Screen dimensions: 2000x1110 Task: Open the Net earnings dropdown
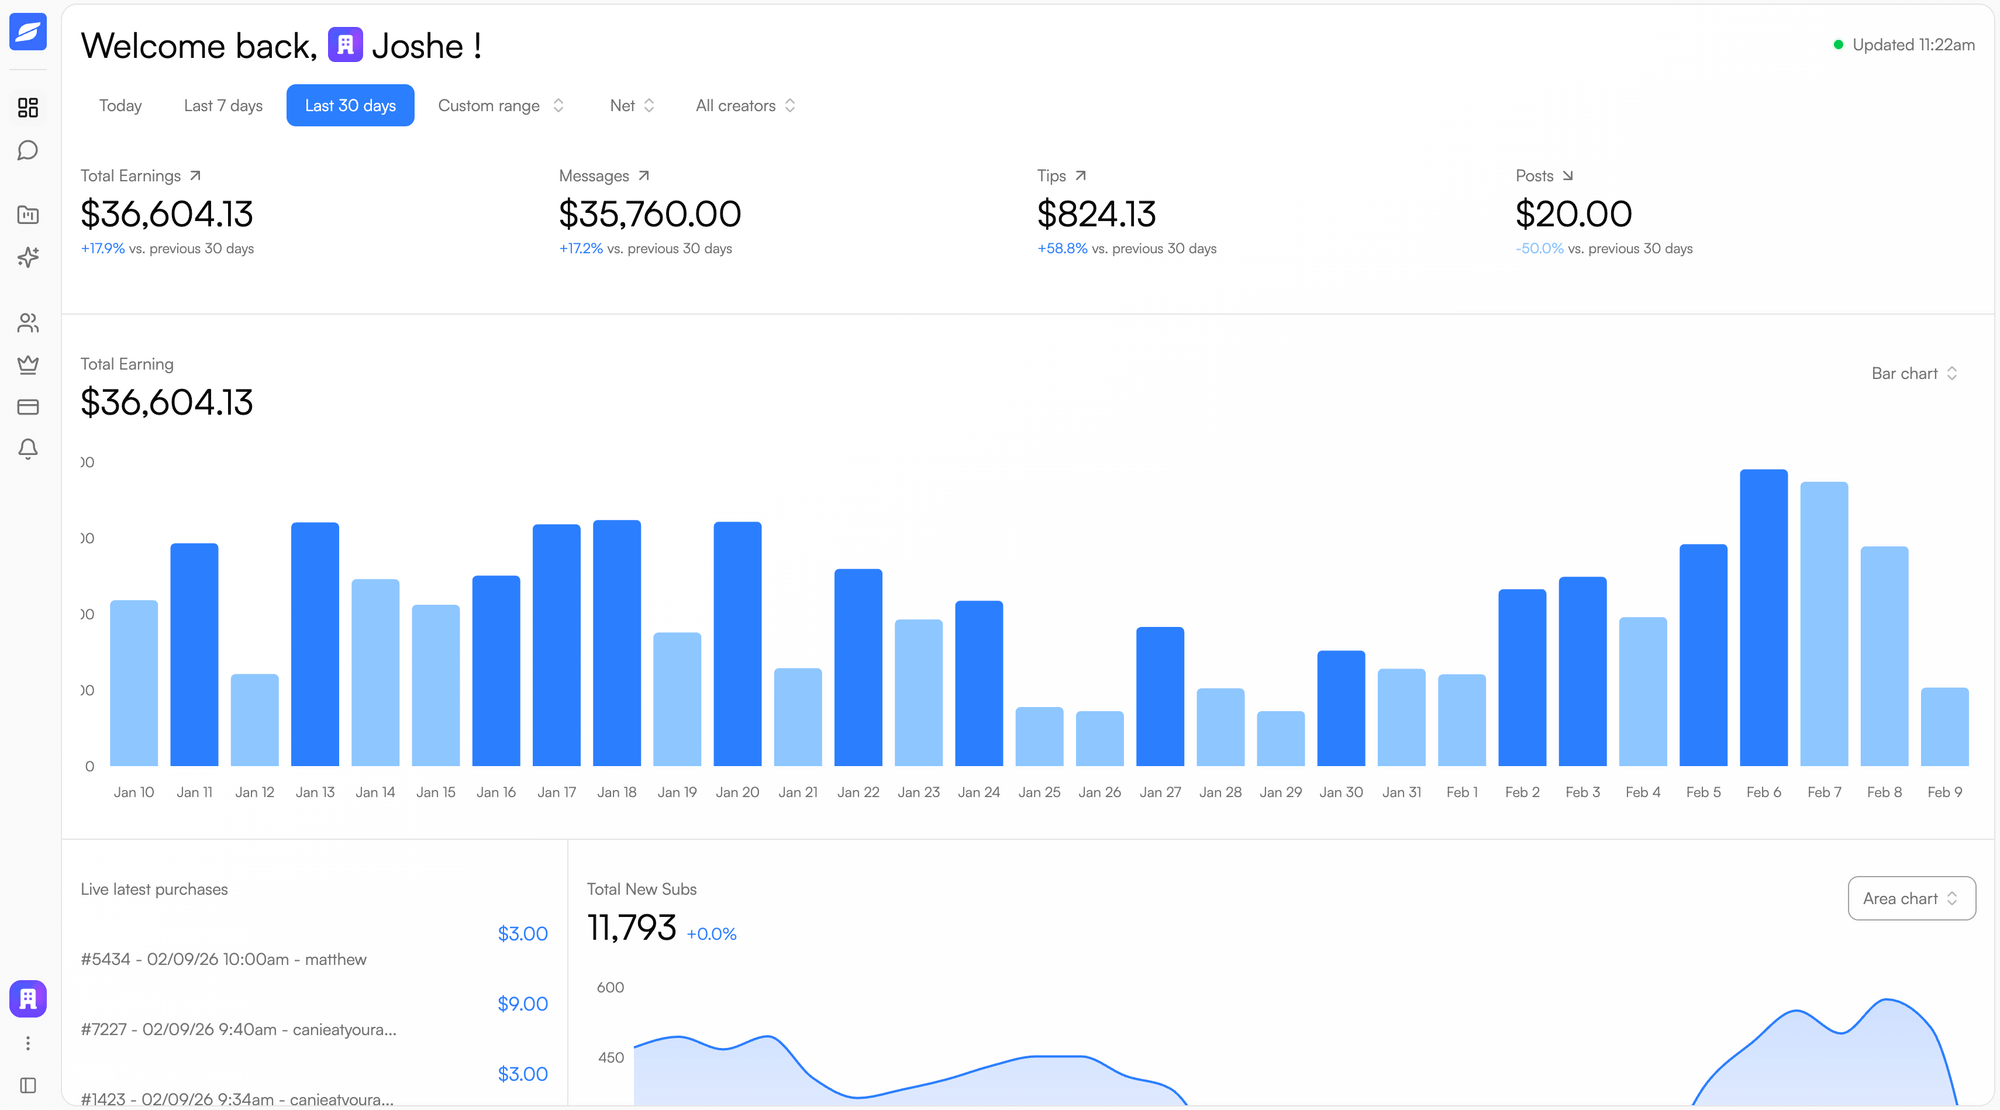click(632, 106)
